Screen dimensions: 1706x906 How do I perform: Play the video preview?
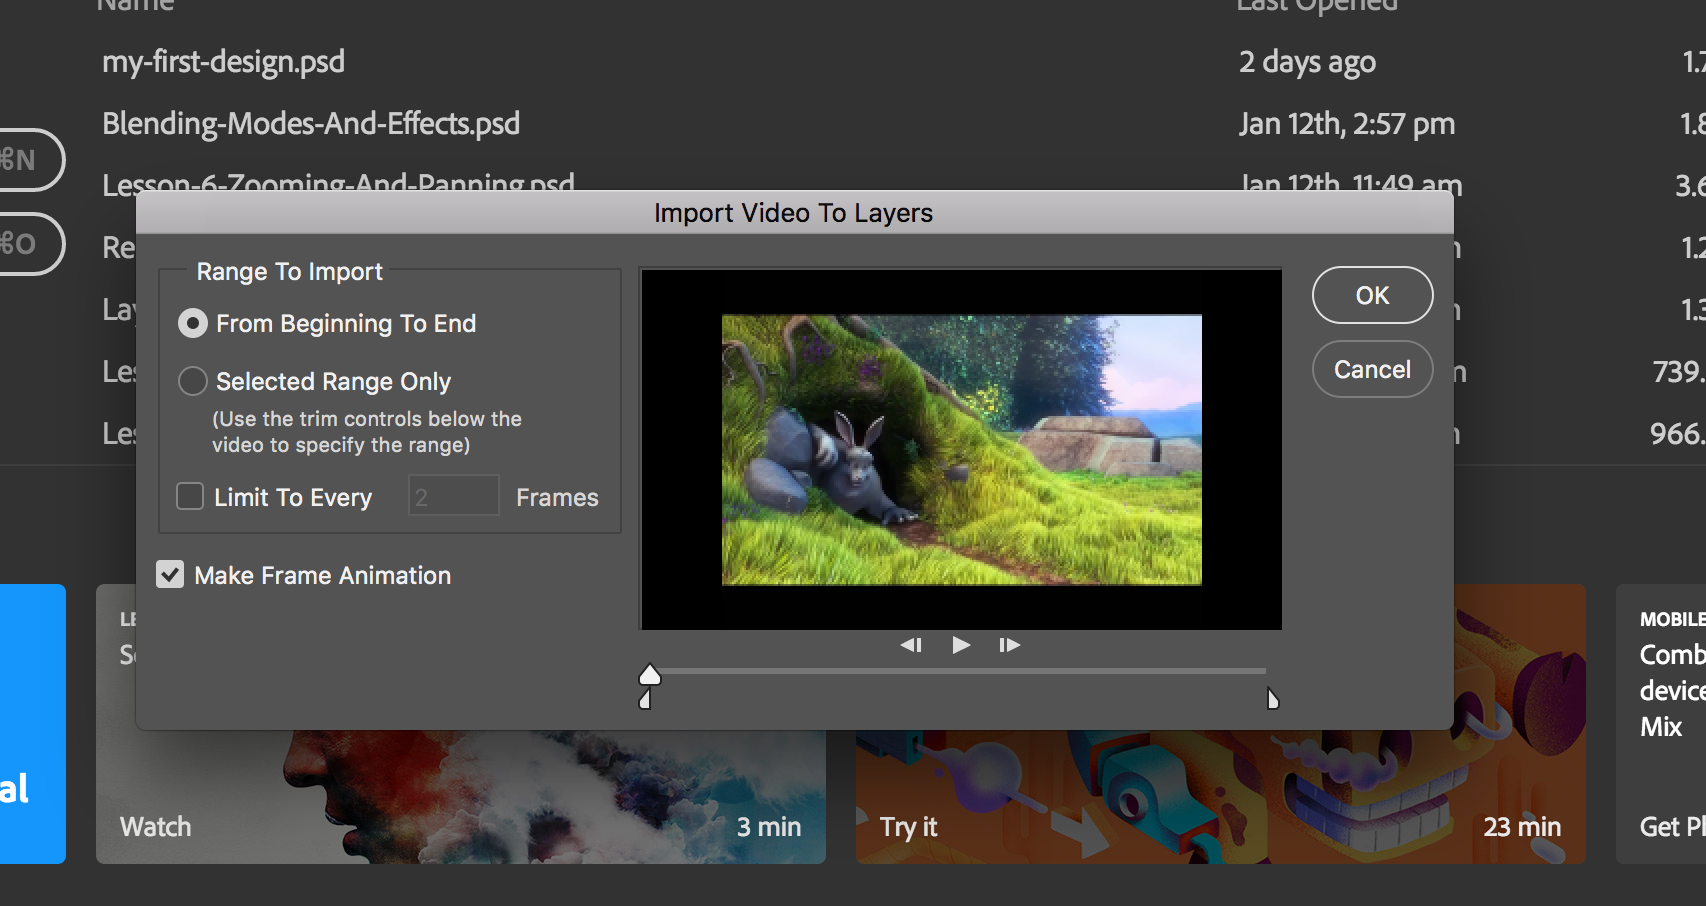pyautogui.click(x=961, y=645)
